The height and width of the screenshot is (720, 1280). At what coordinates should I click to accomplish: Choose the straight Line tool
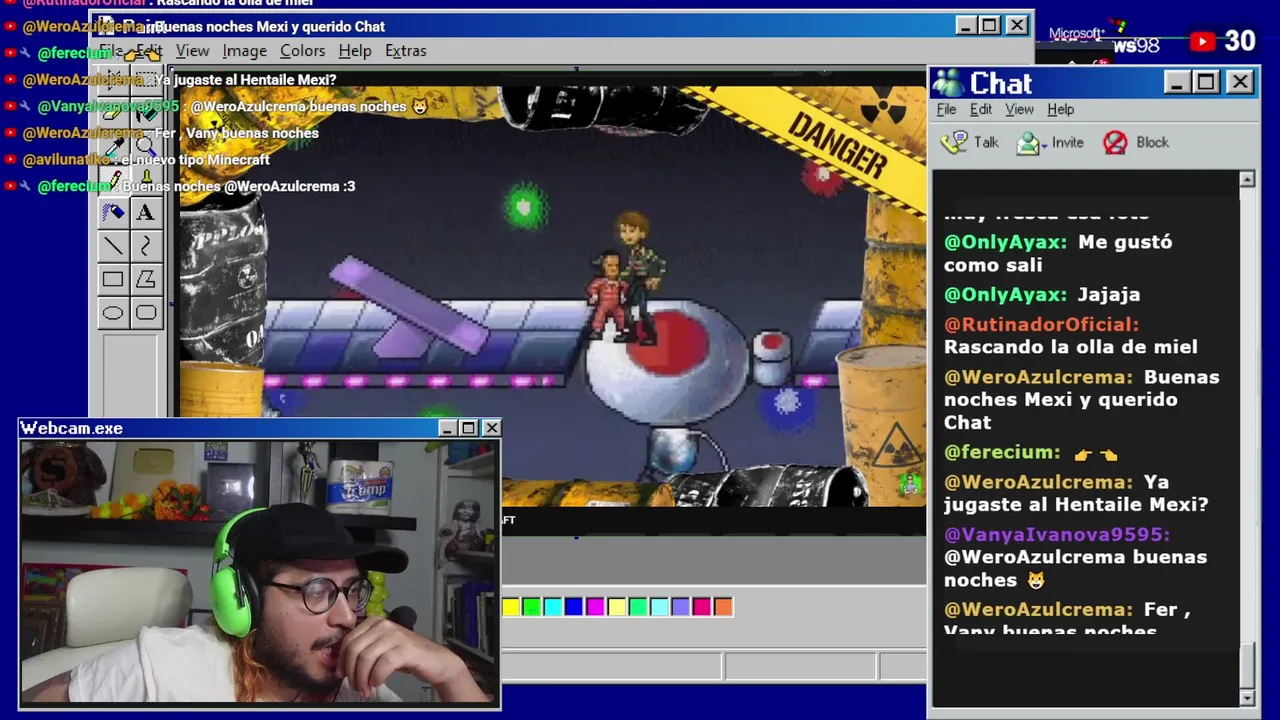pyautogui.click(x=113, y=246)
